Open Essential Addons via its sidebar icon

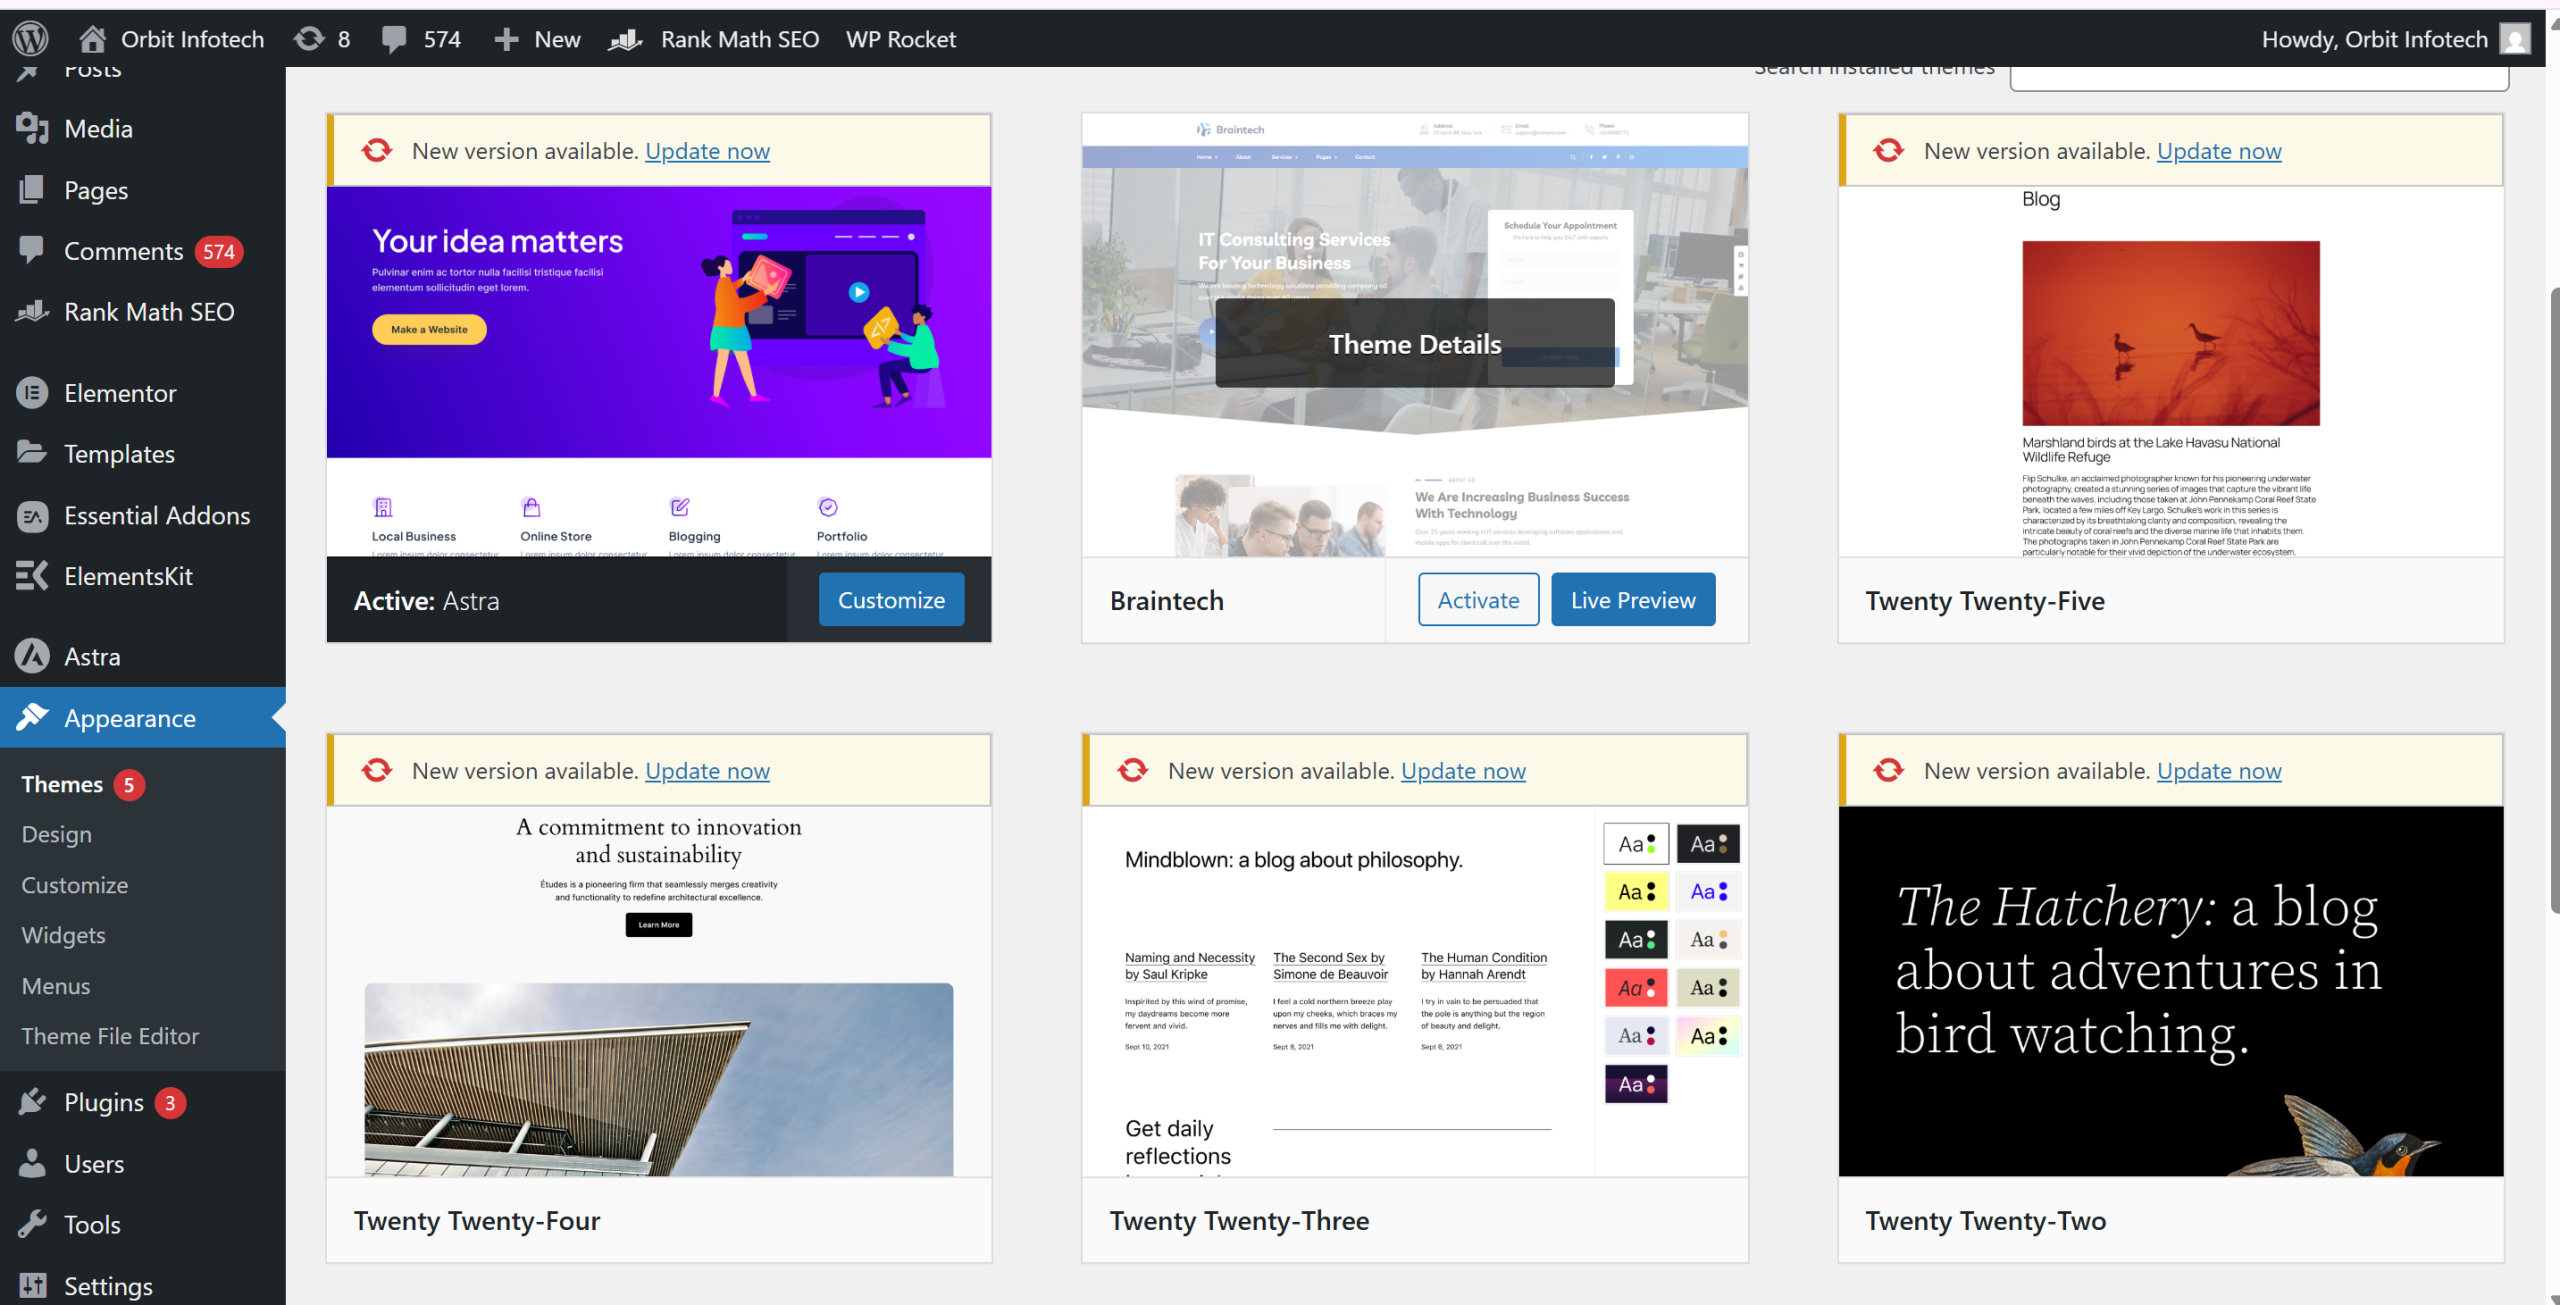point(33,515)
